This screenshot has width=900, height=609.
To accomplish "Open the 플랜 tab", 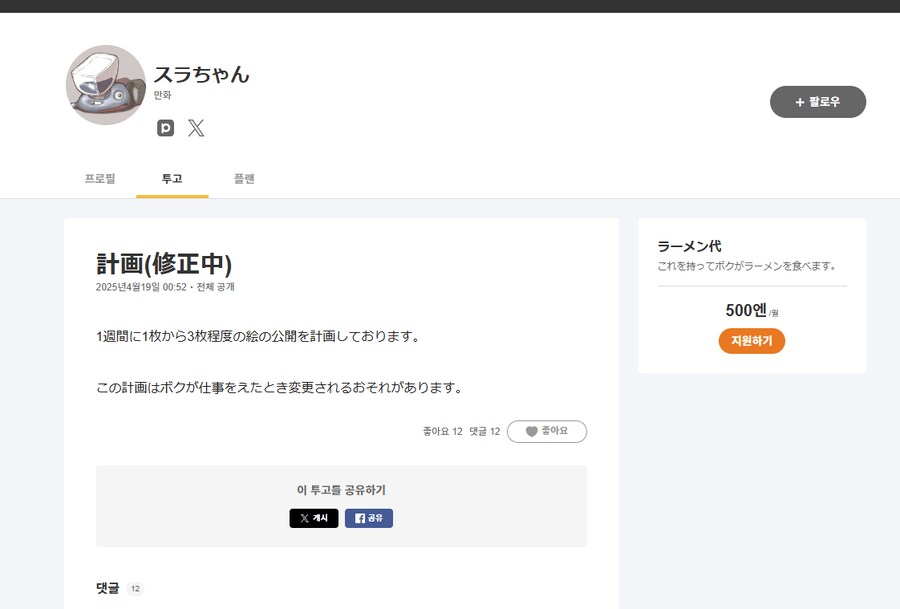I will (x=244, y=179).
